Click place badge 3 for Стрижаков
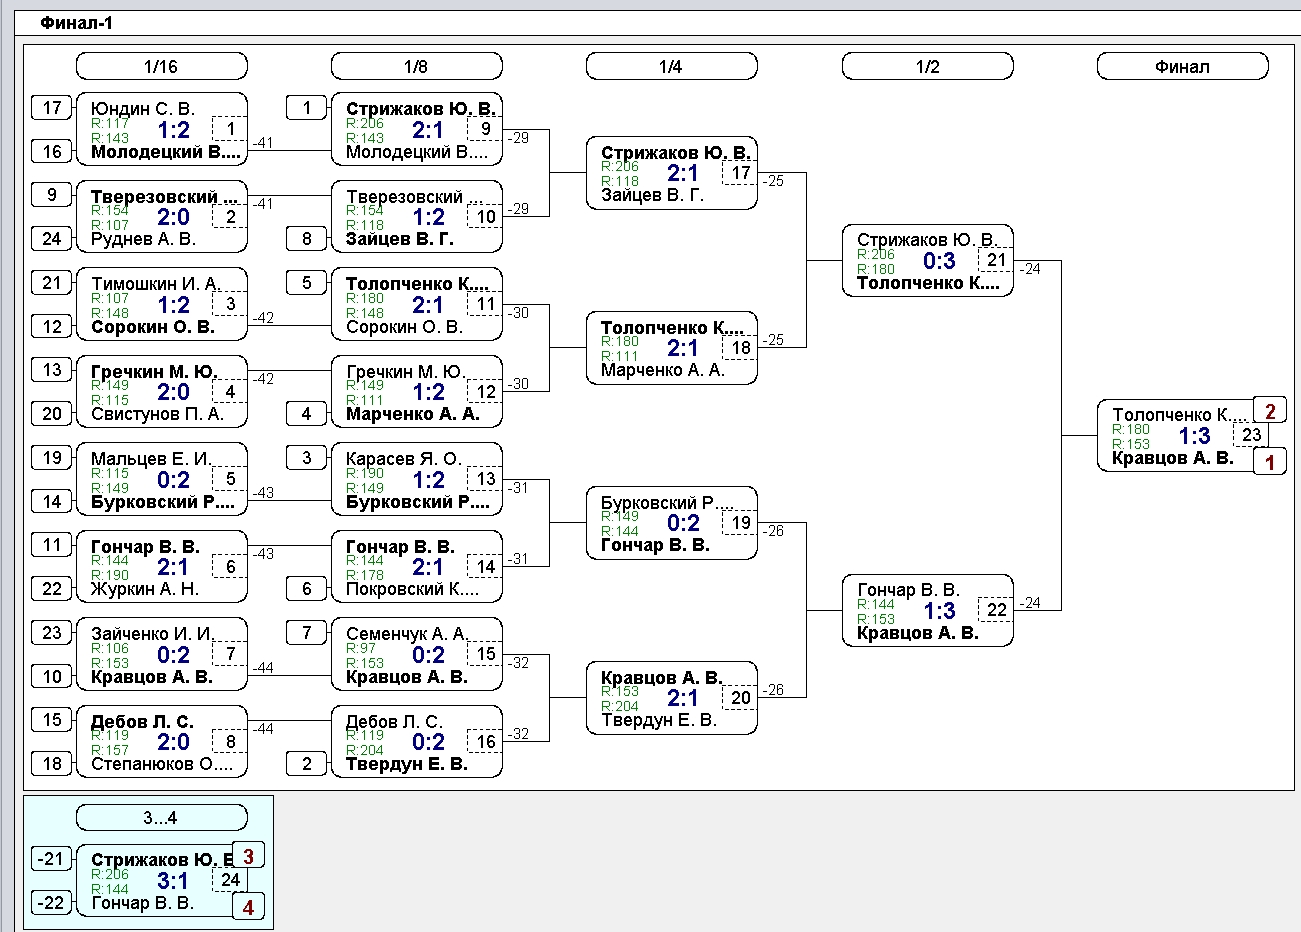 click(x=248, y=856)
